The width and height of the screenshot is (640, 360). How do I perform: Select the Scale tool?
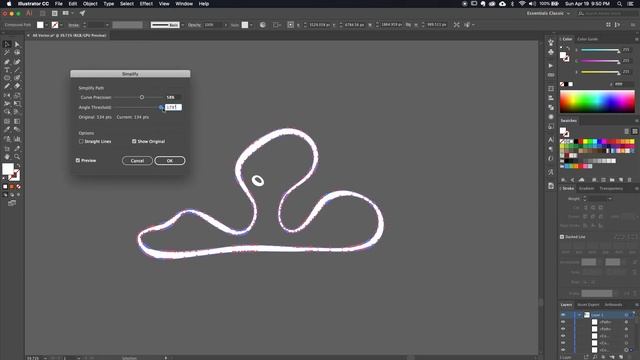coord(17,95)
